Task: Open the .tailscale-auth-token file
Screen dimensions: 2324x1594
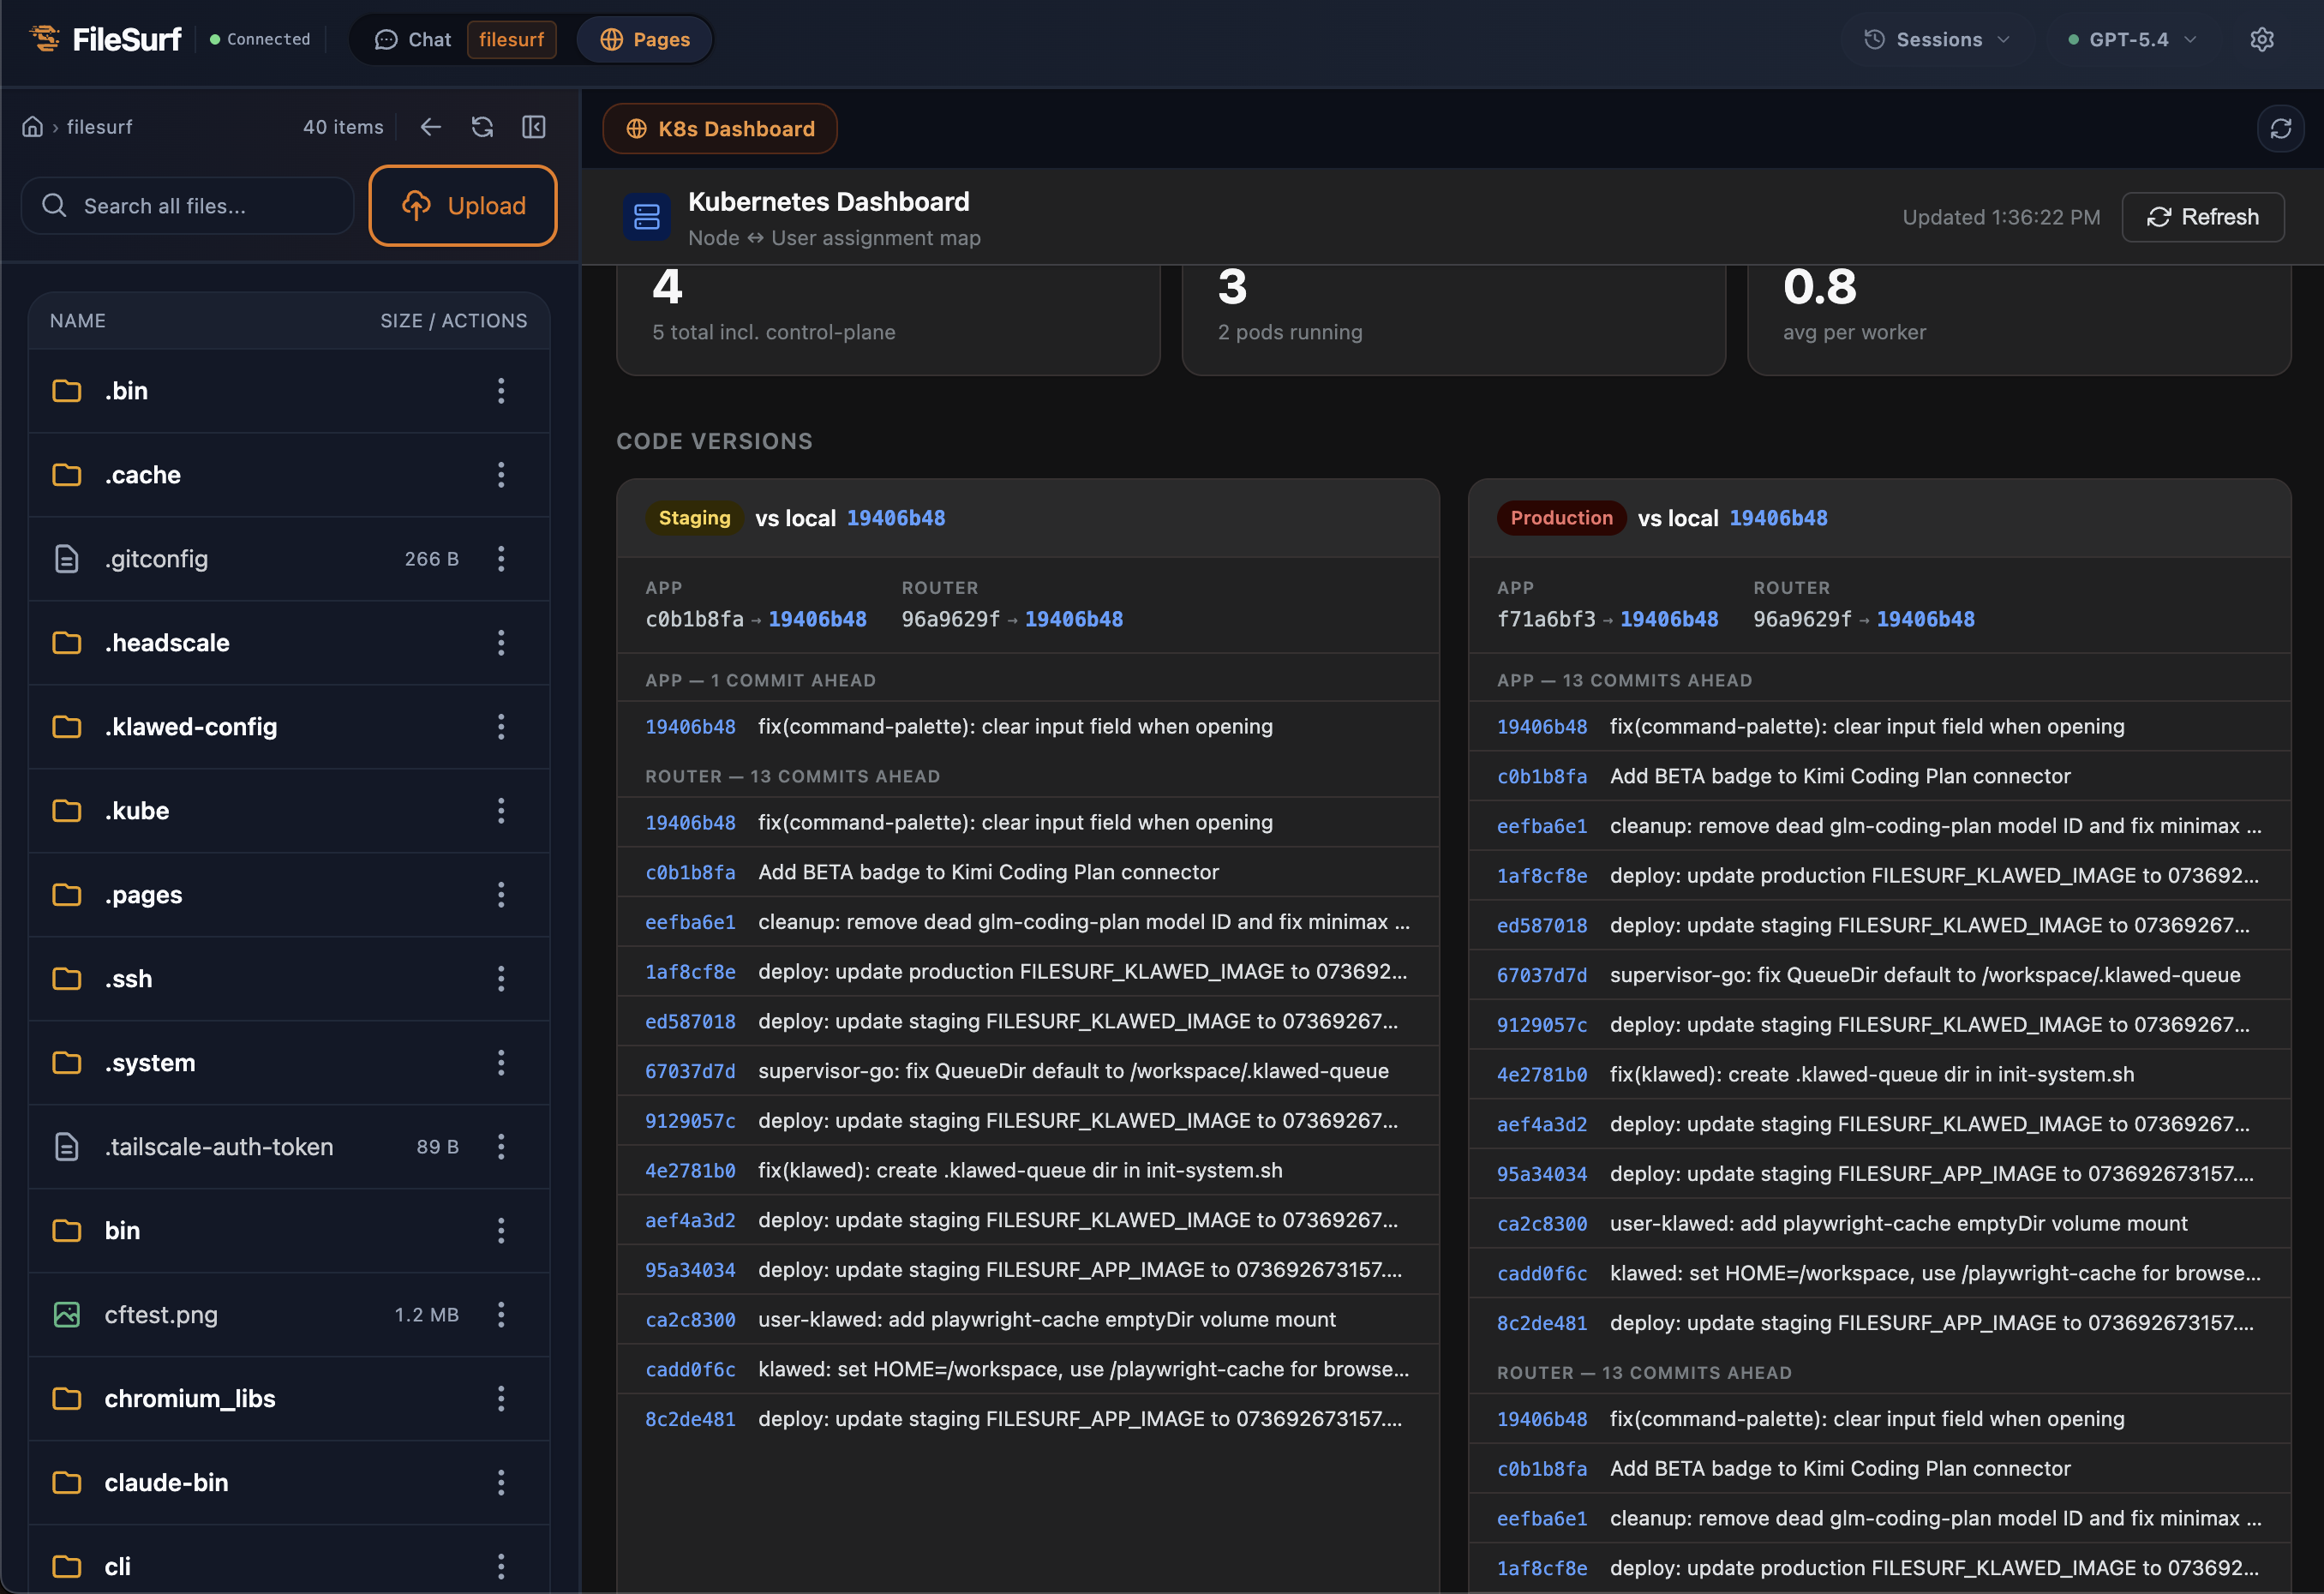Action: 219,1147
